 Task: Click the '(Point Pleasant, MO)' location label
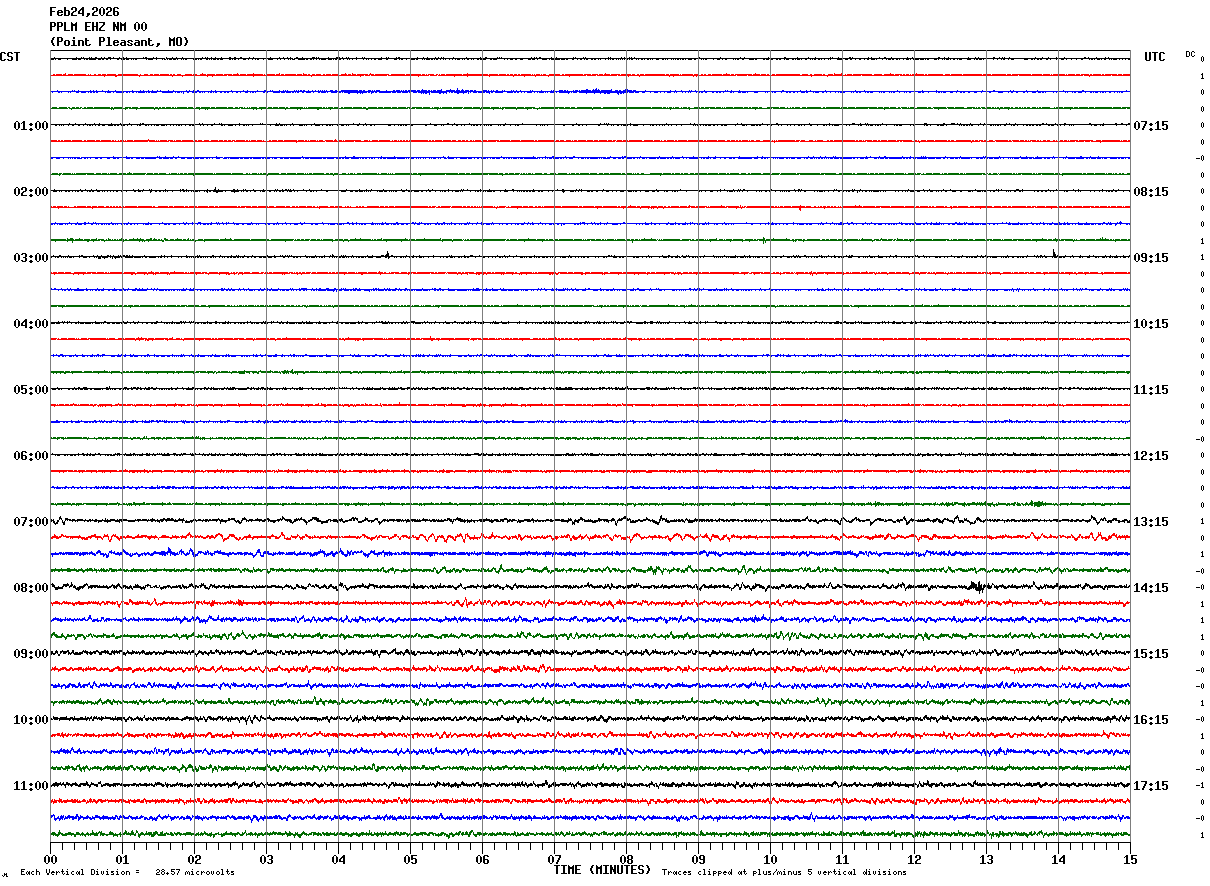coord(119,42)
